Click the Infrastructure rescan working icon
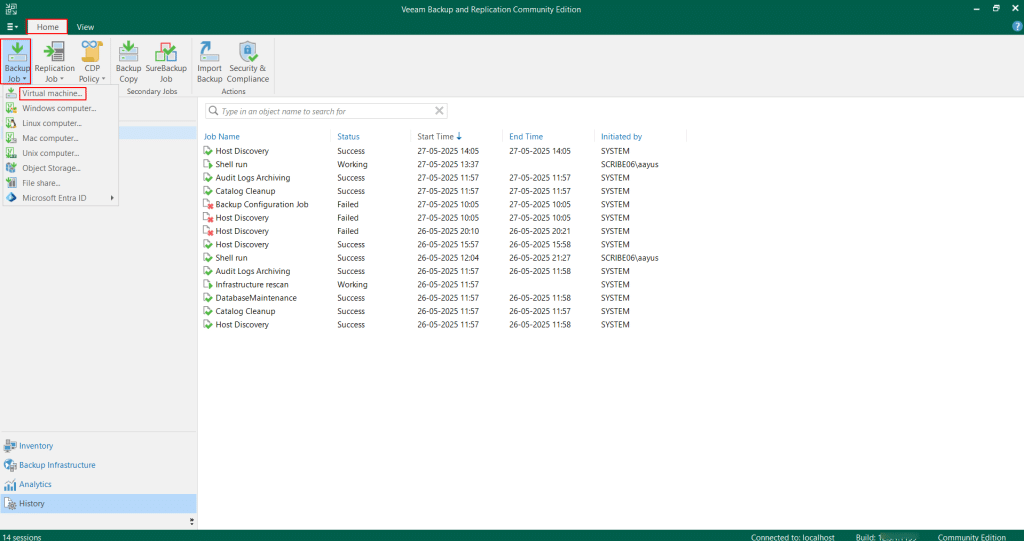This screenshot has width=1024, height=541. [x=208, y=284]
